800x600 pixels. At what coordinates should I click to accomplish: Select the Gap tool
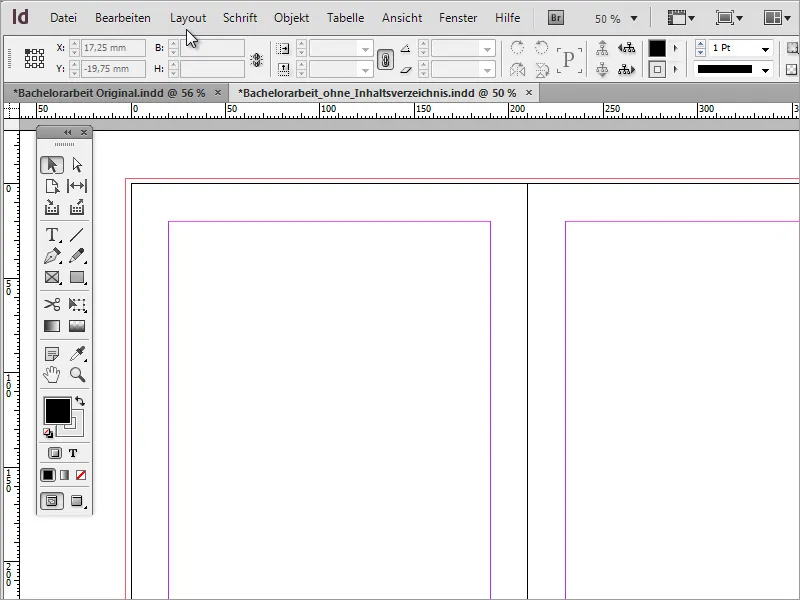pyautogui.click(x=77, y=186)
